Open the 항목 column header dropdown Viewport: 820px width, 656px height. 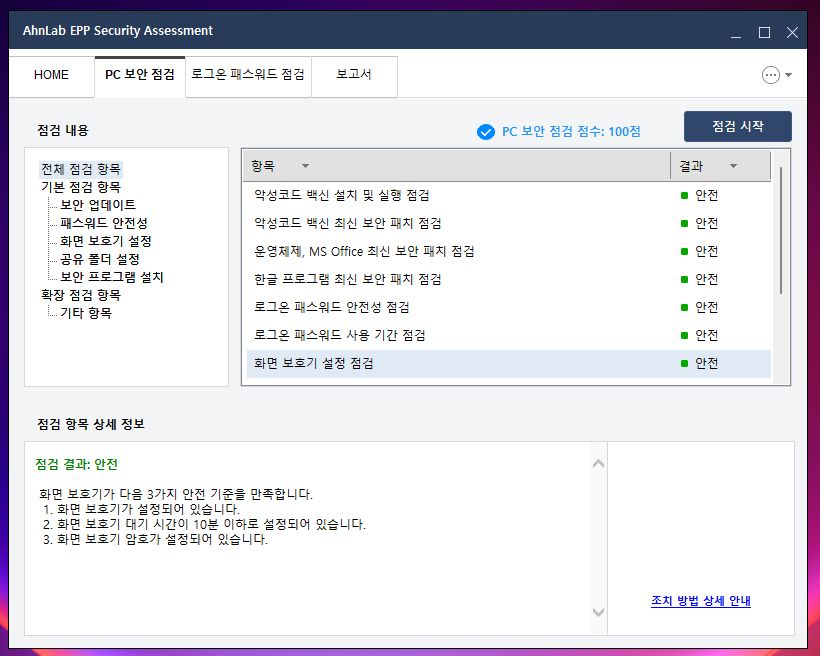[304, 165]
